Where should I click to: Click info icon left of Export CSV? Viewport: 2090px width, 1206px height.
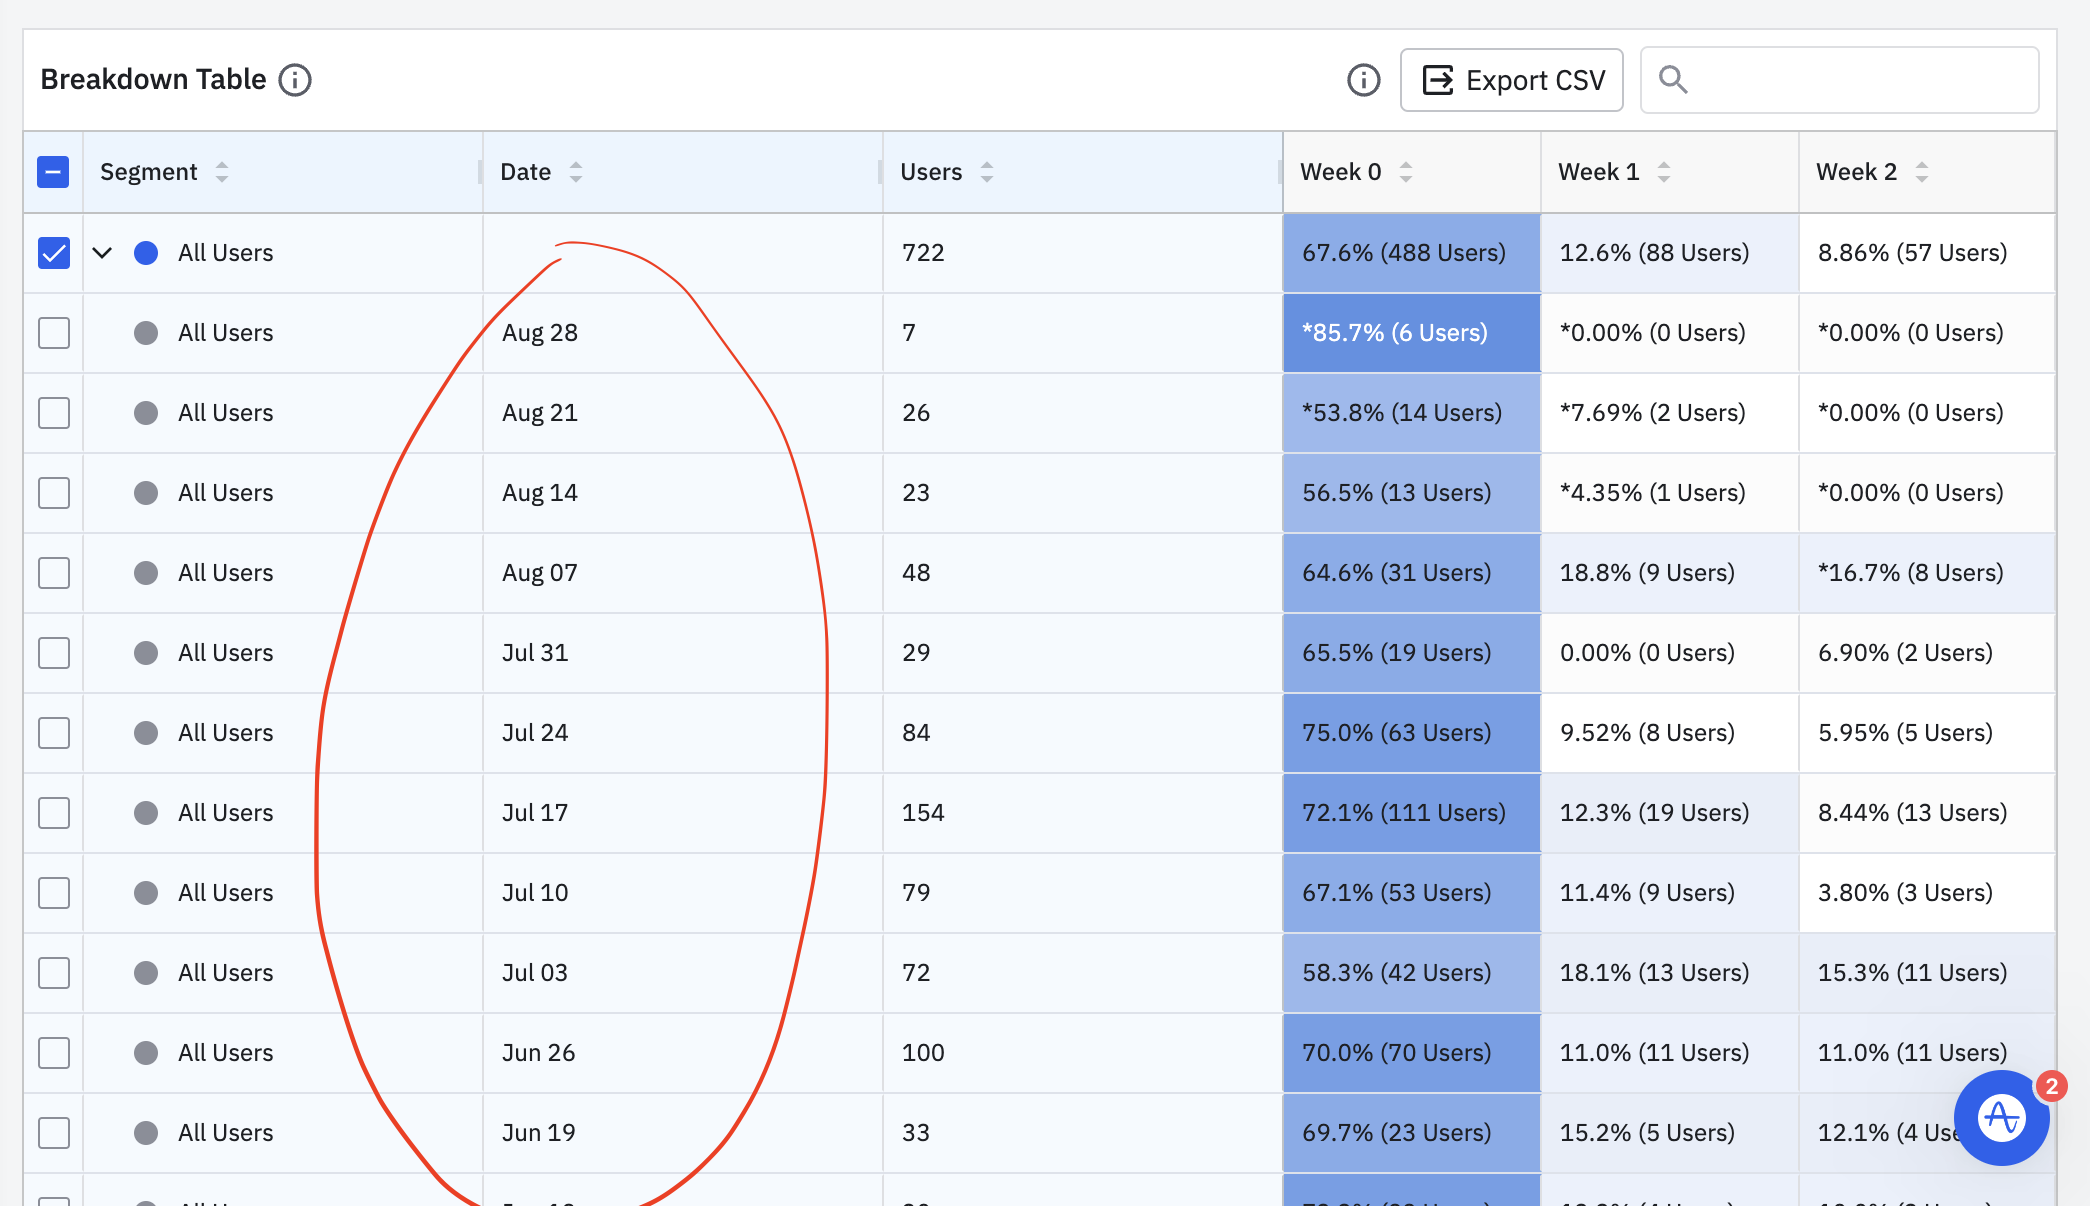point(1363,80)
